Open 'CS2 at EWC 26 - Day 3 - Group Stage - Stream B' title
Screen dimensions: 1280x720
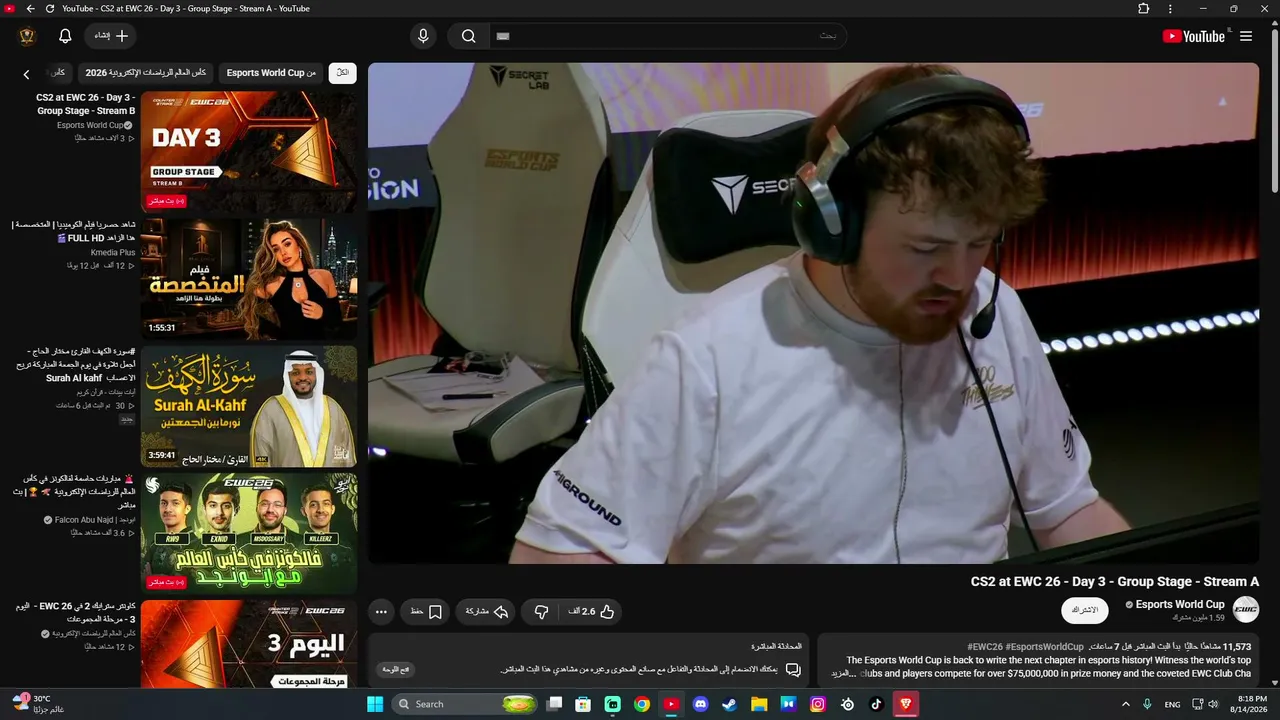pyautogui.click(x=86, y=104)
